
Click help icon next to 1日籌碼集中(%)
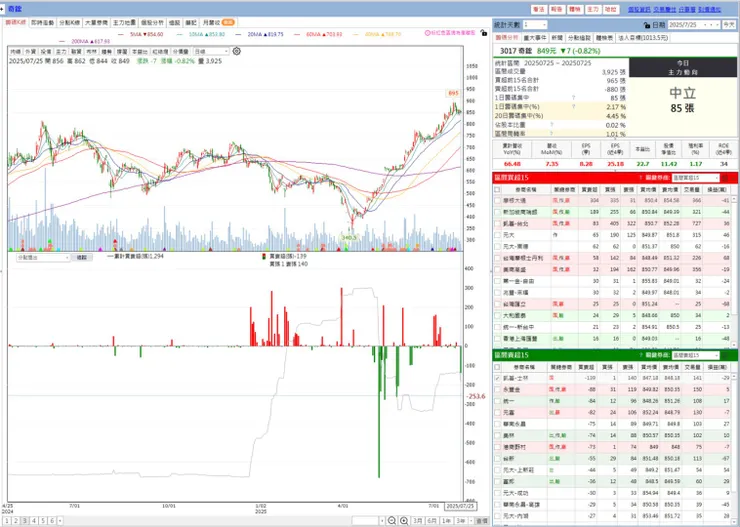pos(573,107)
